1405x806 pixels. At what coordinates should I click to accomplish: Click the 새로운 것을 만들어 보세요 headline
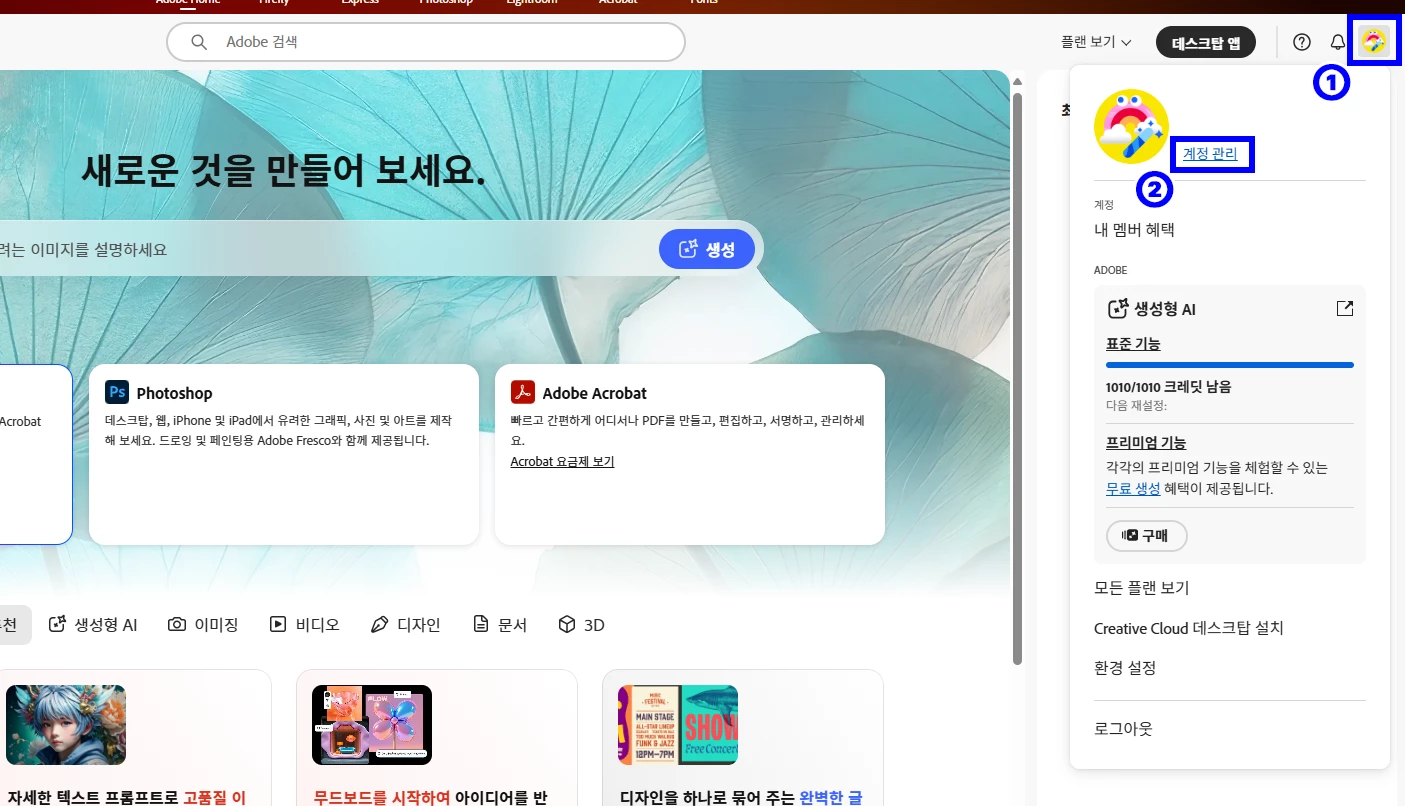(x=283, y=172)
